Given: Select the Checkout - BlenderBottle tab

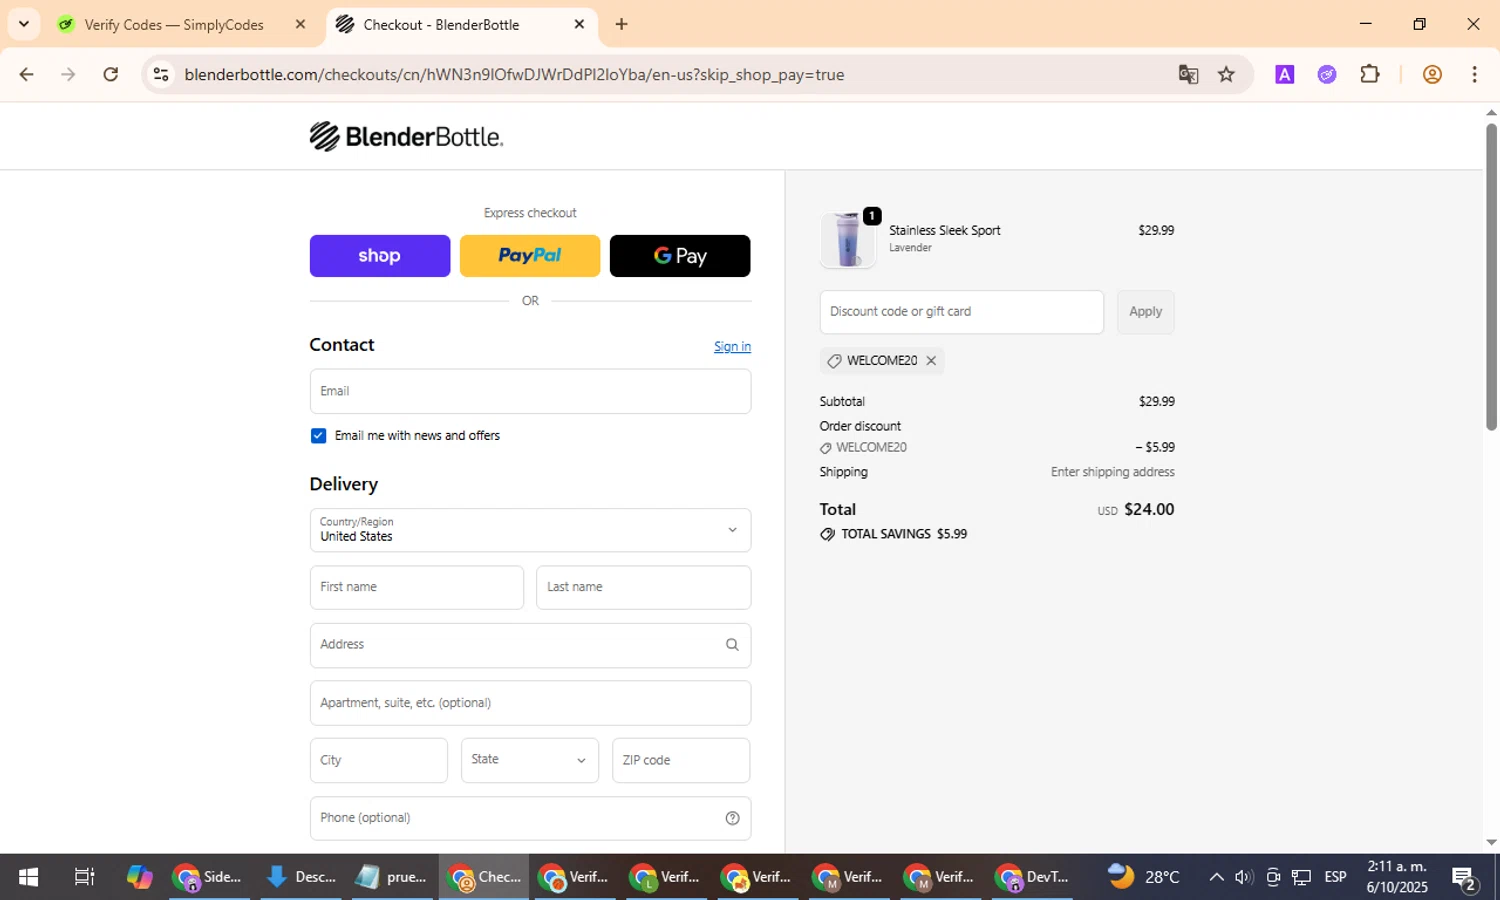Looking at the screenshot, I should [441, 25].
